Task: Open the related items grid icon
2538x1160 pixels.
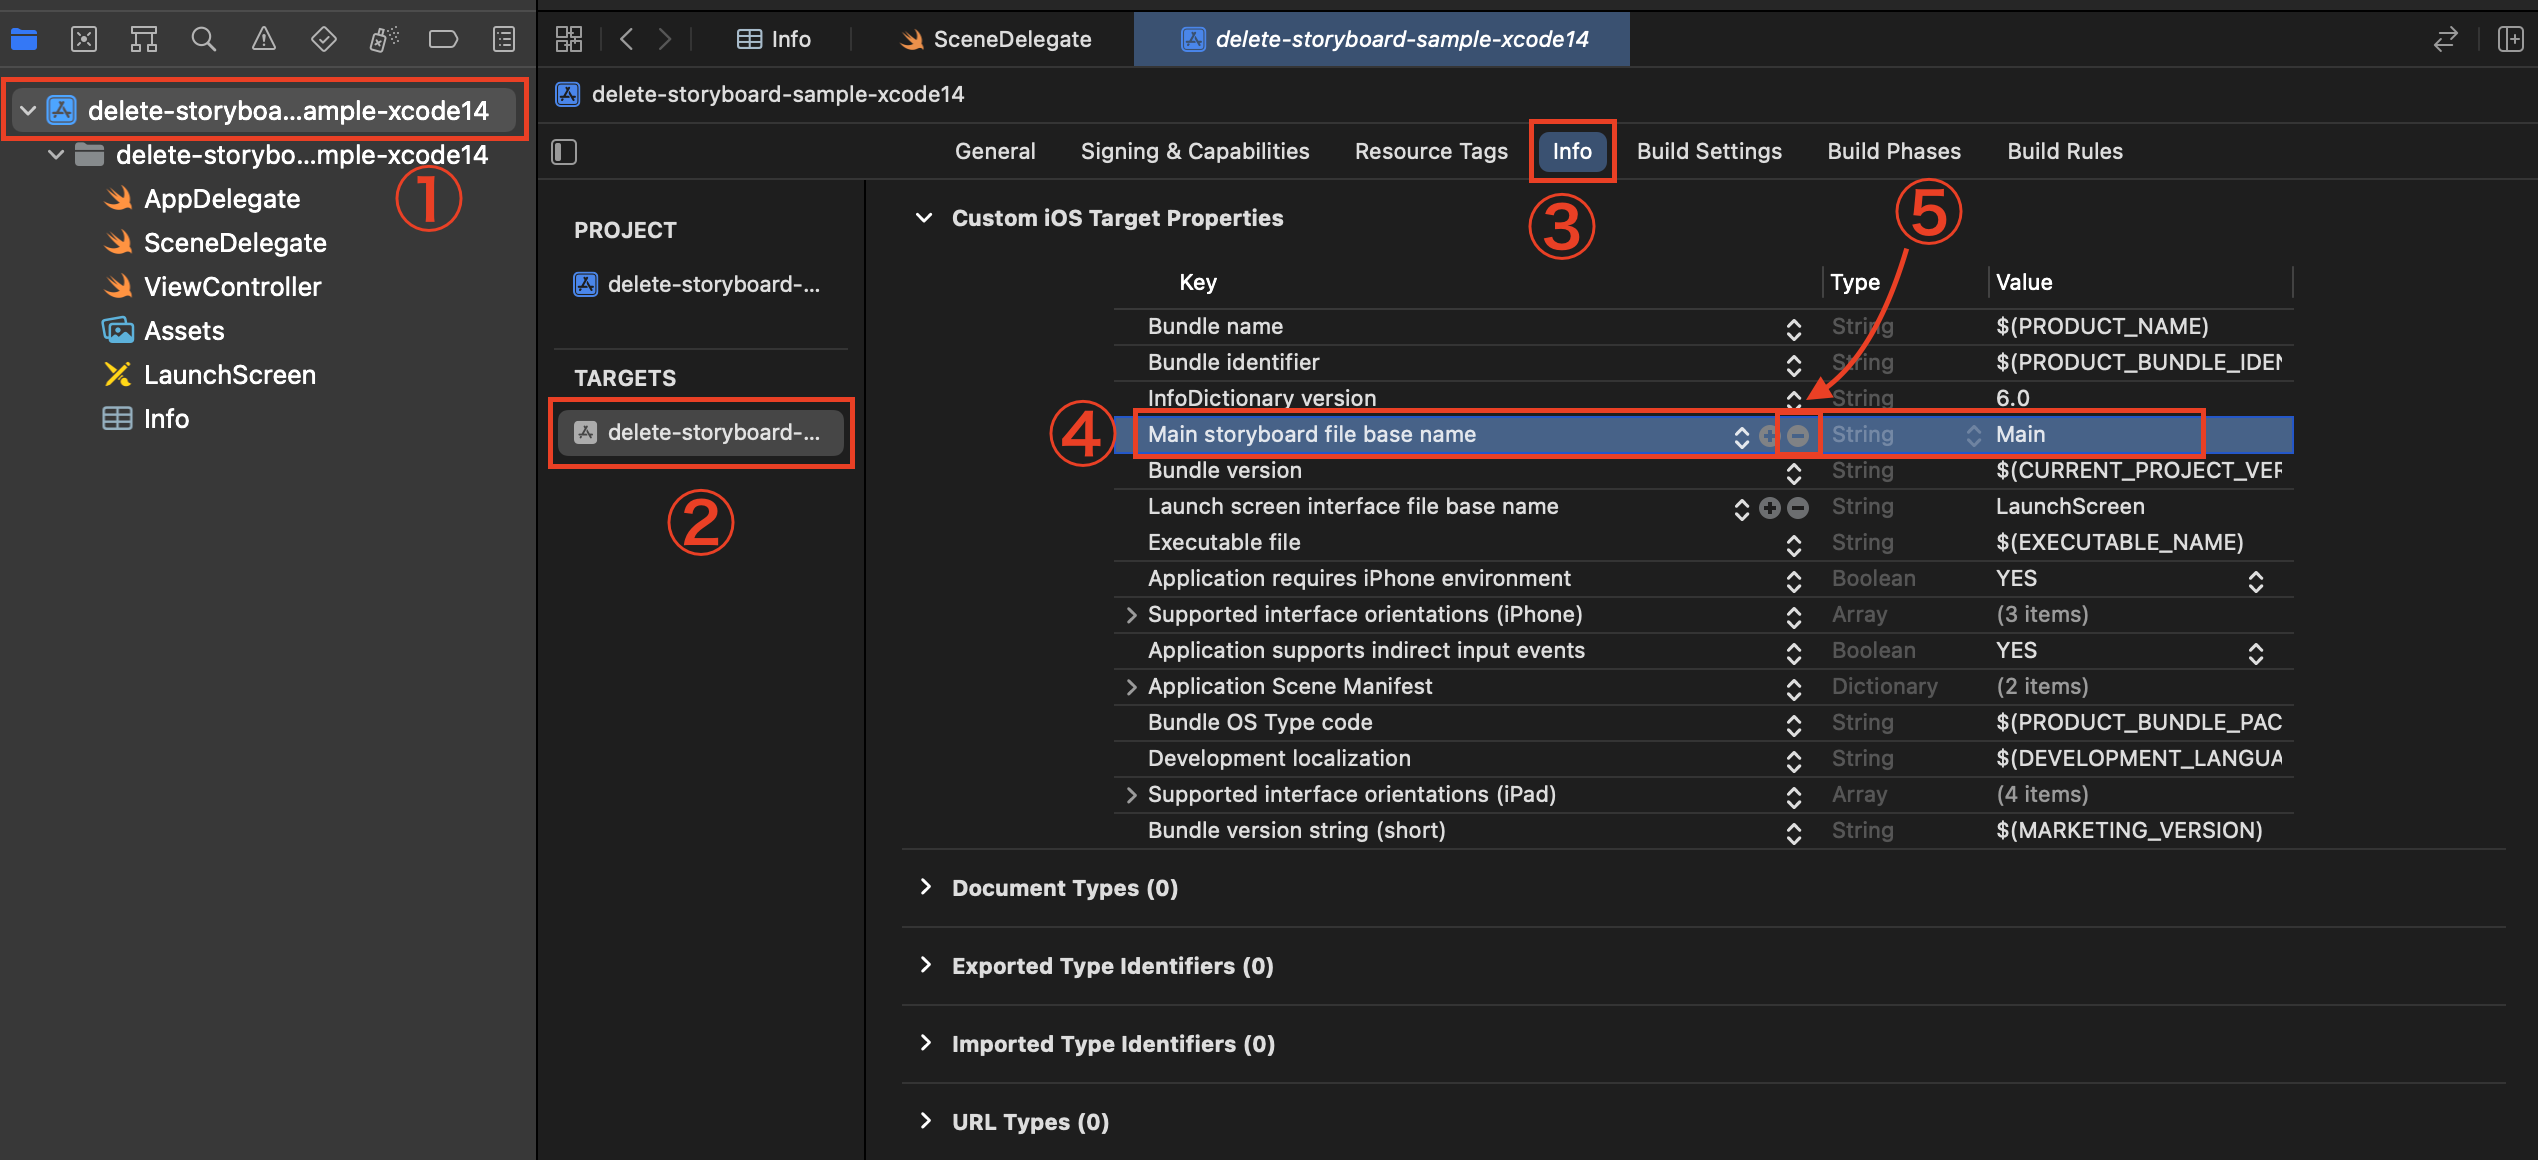Action: pos(569,39)
